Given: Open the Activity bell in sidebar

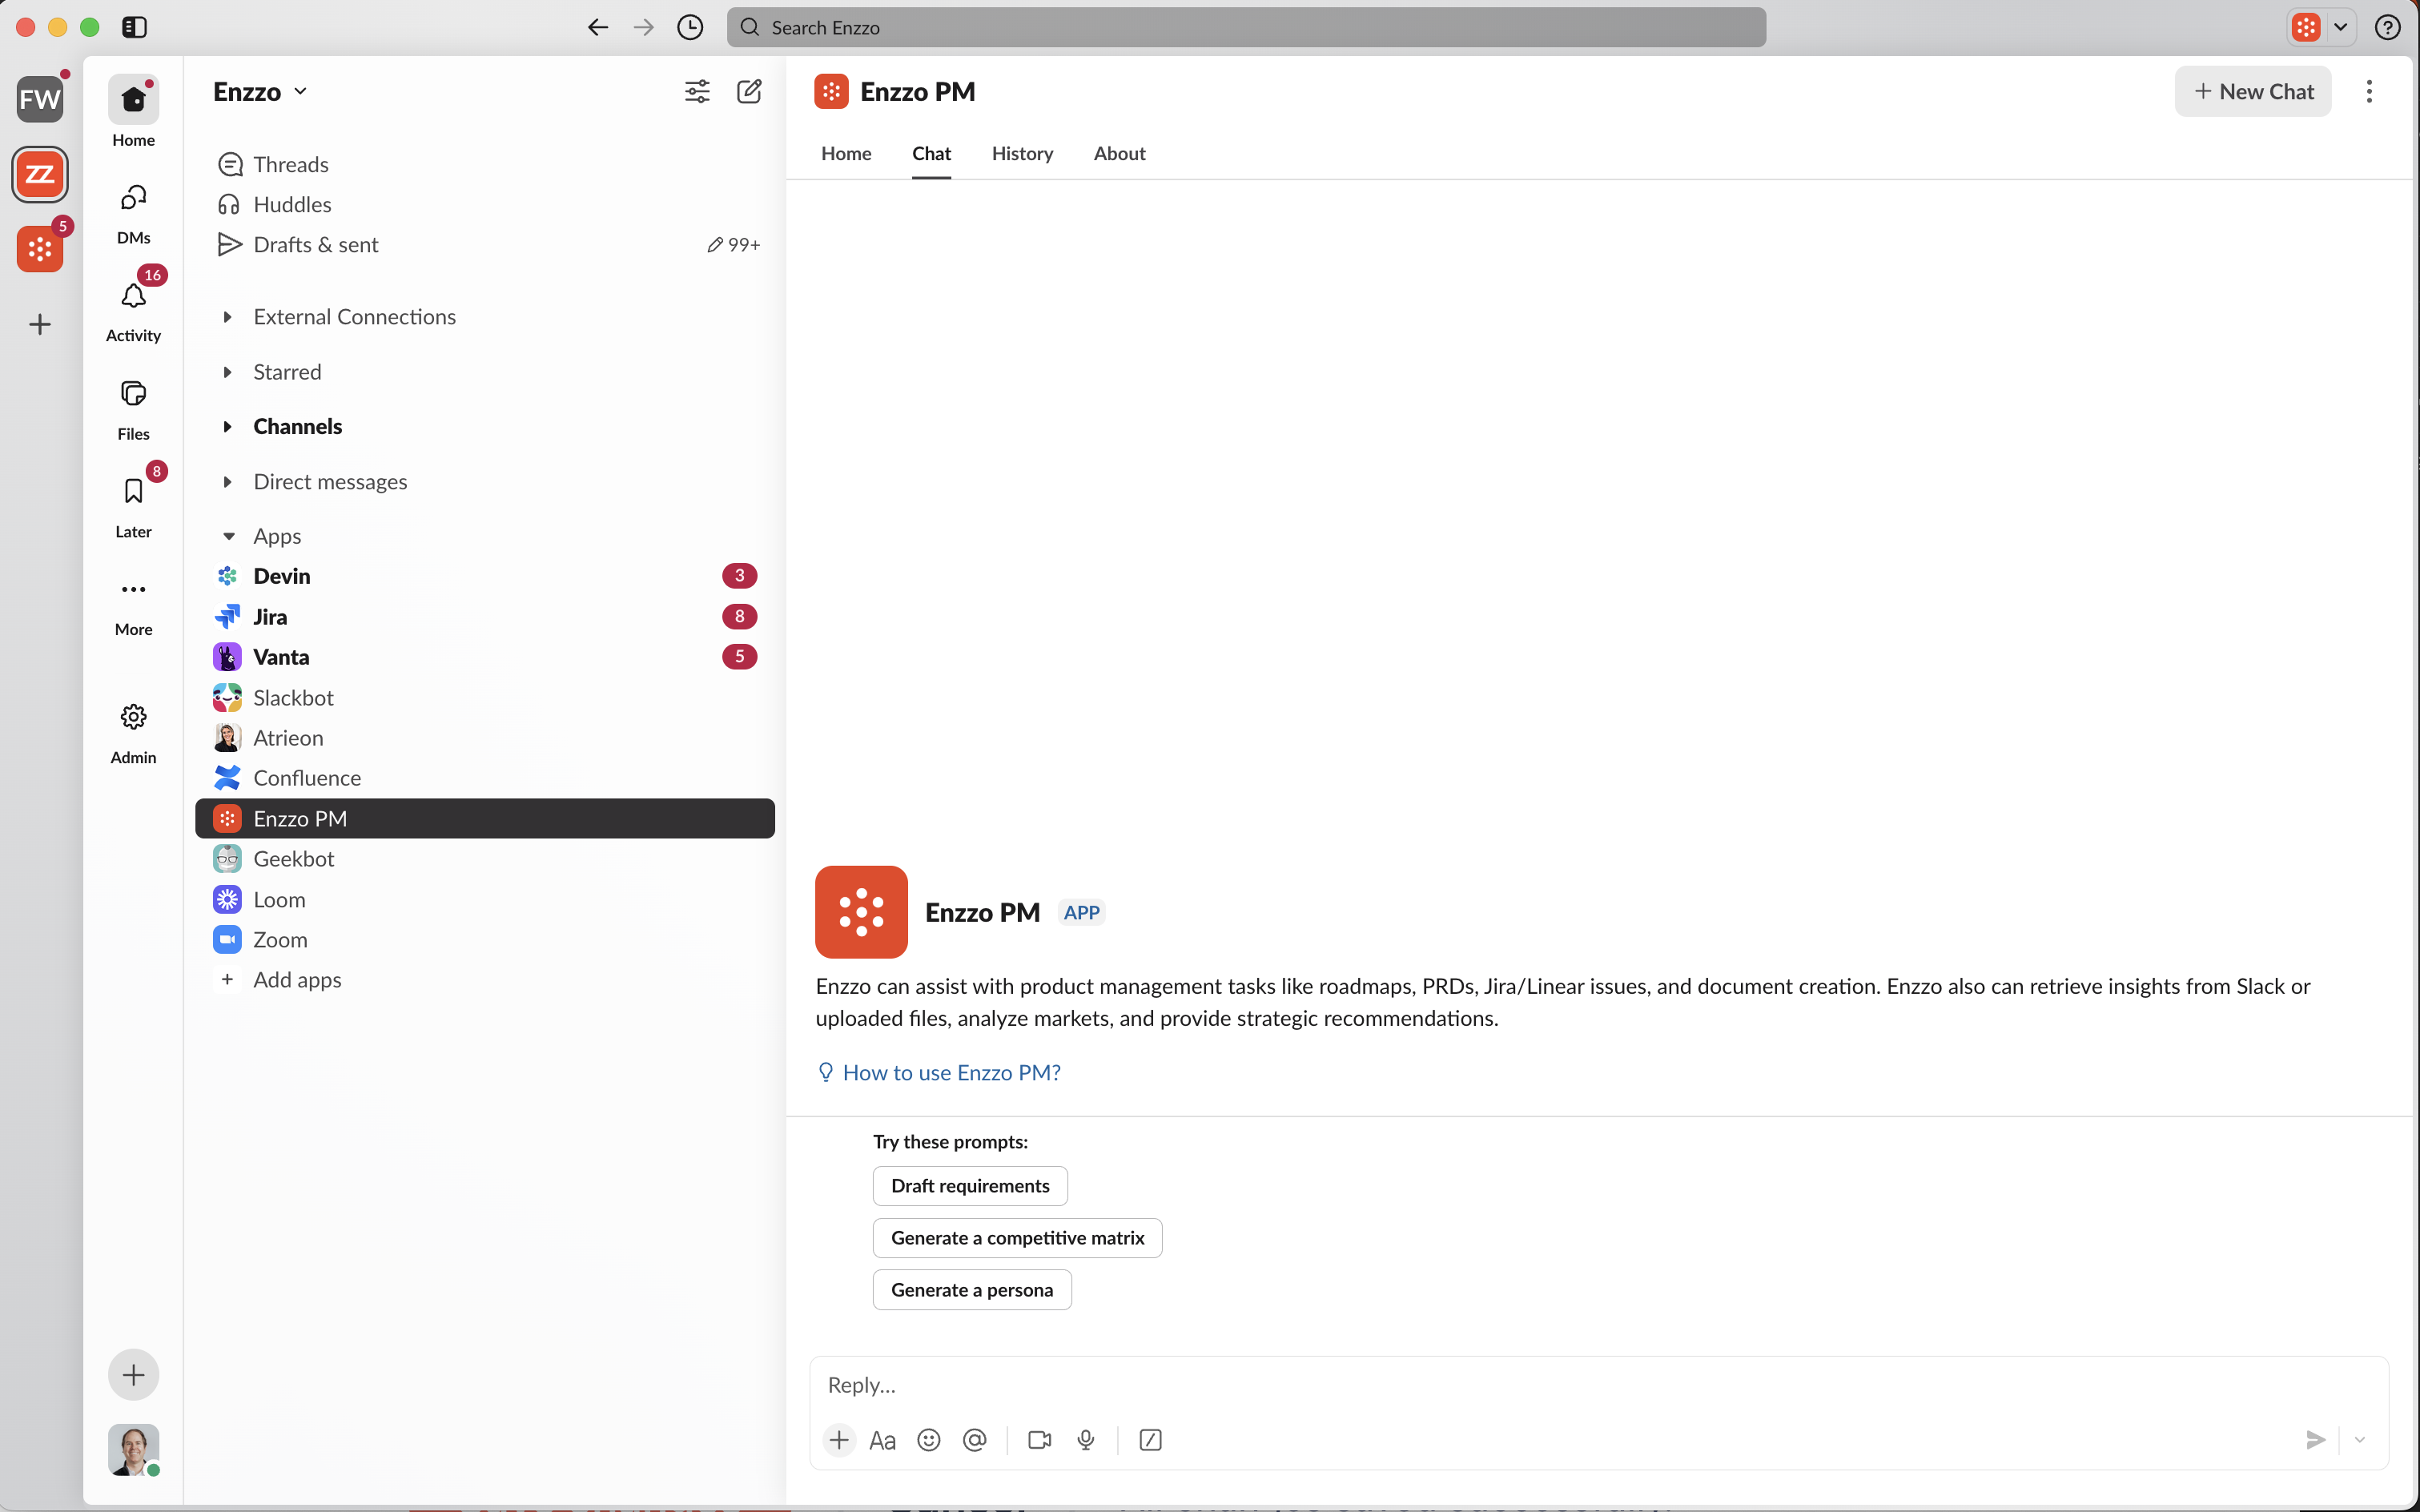Looking at the screenshot, I should point(133,298).
